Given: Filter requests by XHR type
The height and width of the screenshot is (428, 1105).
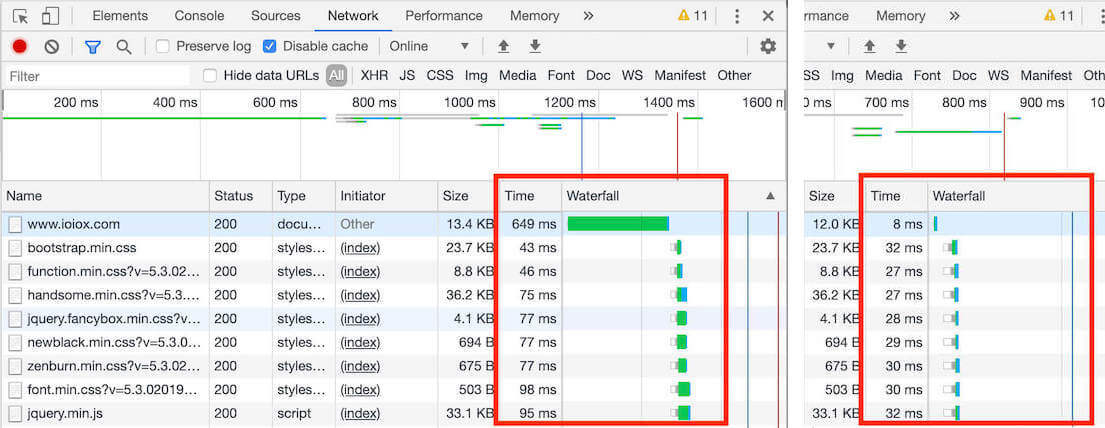Looking at the screenshot, I should (374, 75).
